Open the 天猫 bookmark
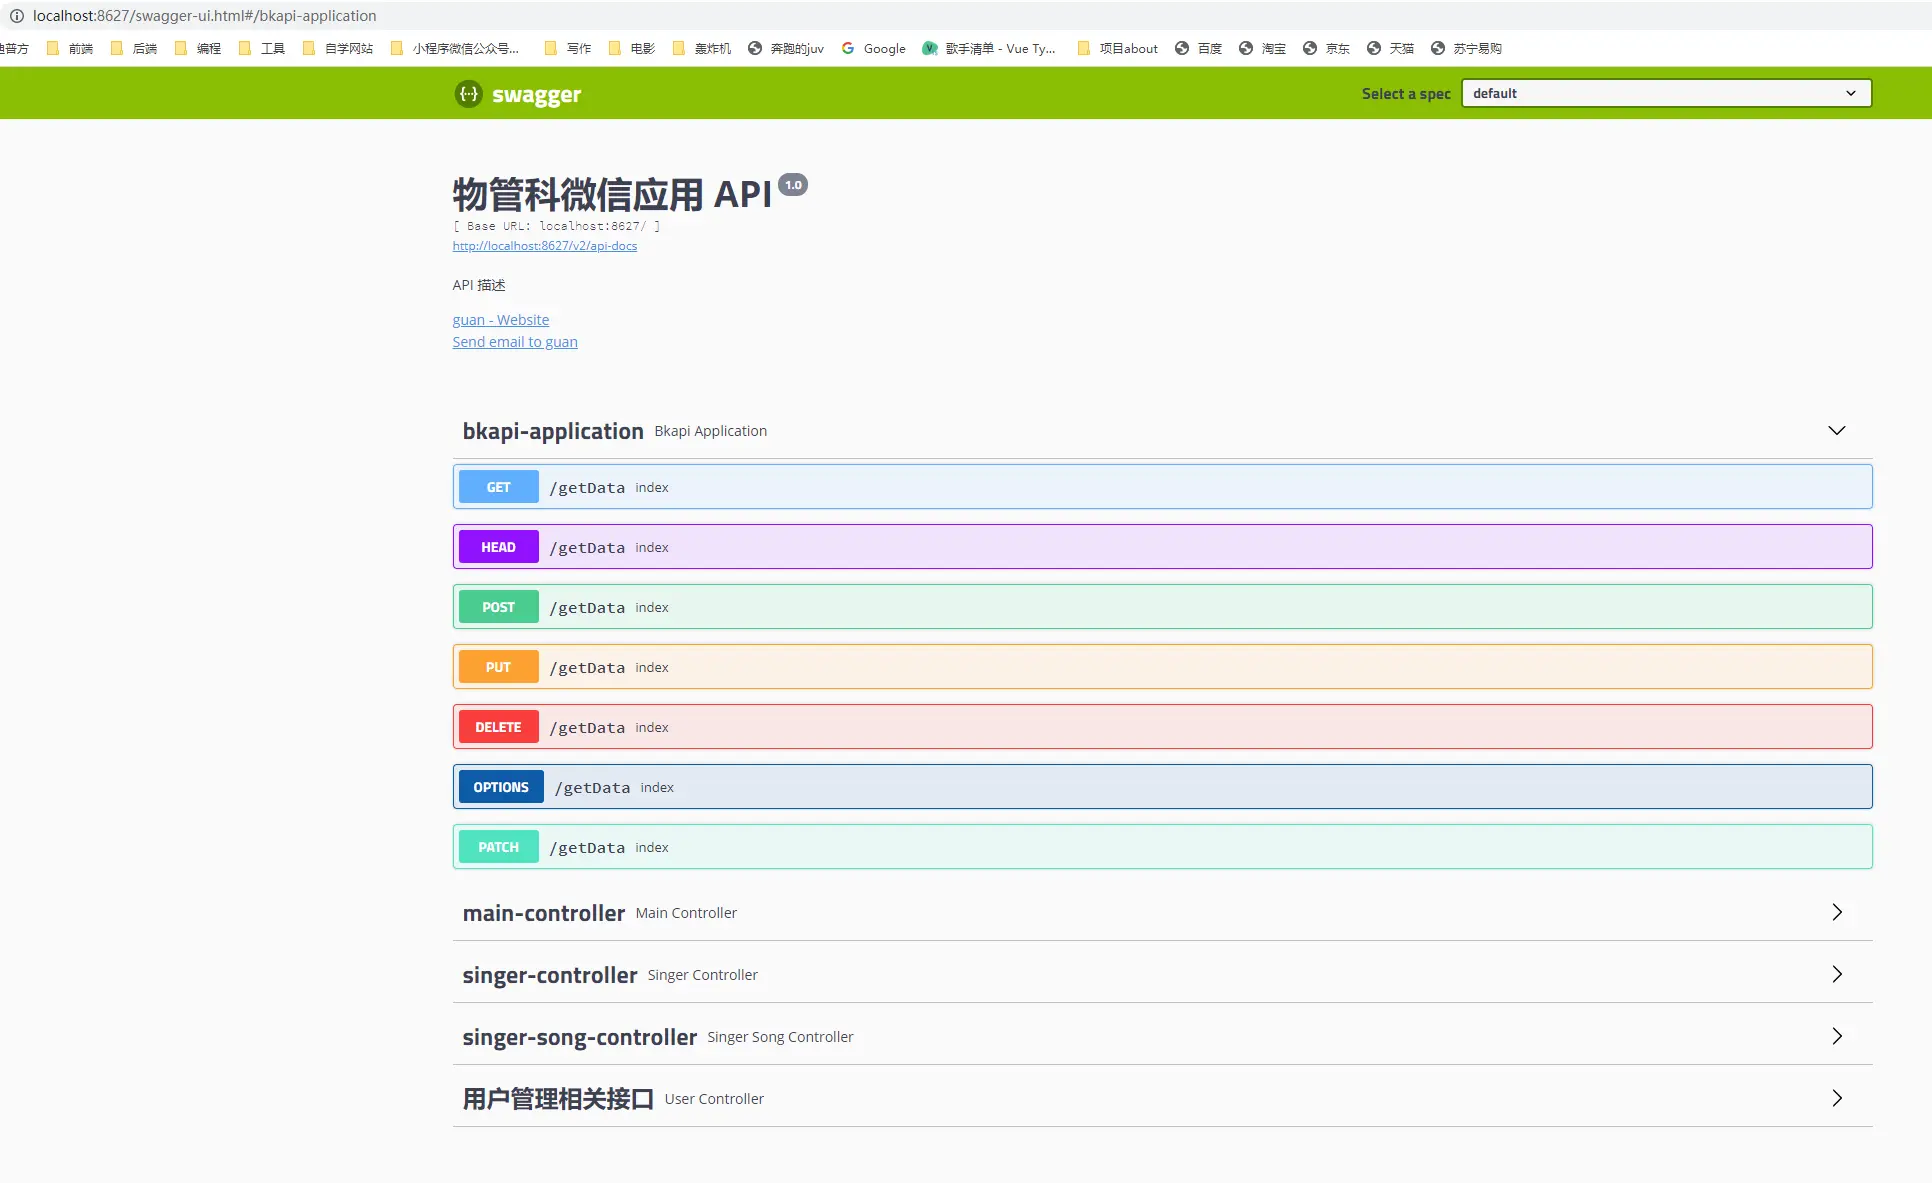 point(1390,48)
